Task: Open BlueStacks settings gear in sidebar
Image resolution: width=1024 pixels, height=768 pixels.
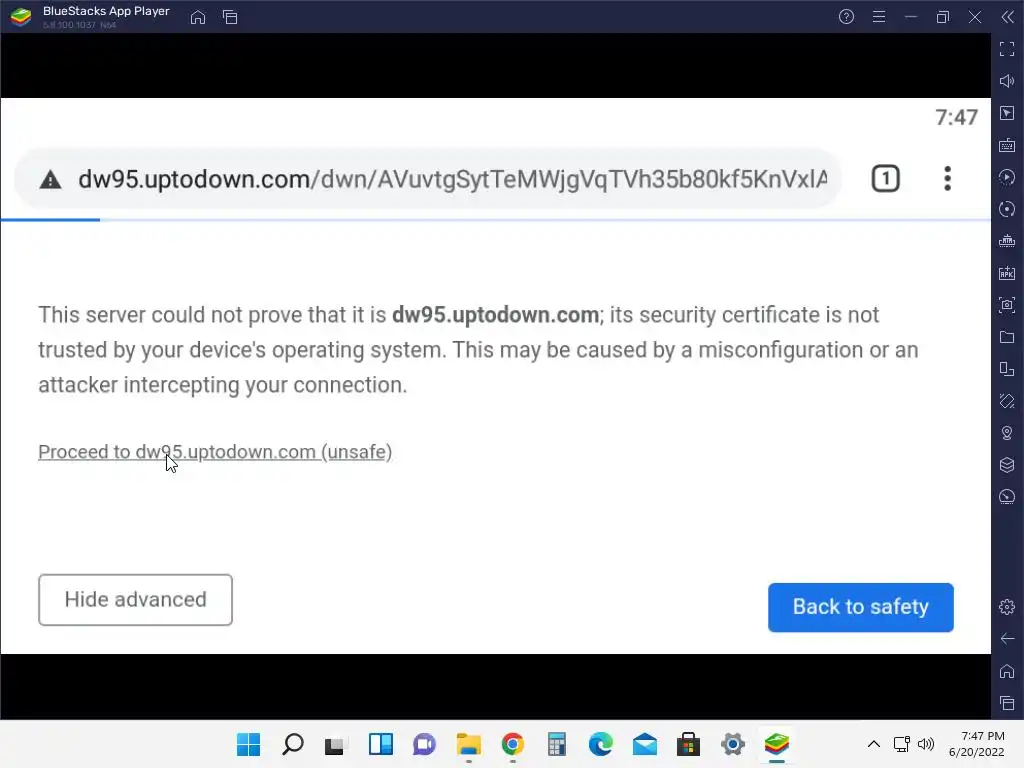Action: (1007, 607)
